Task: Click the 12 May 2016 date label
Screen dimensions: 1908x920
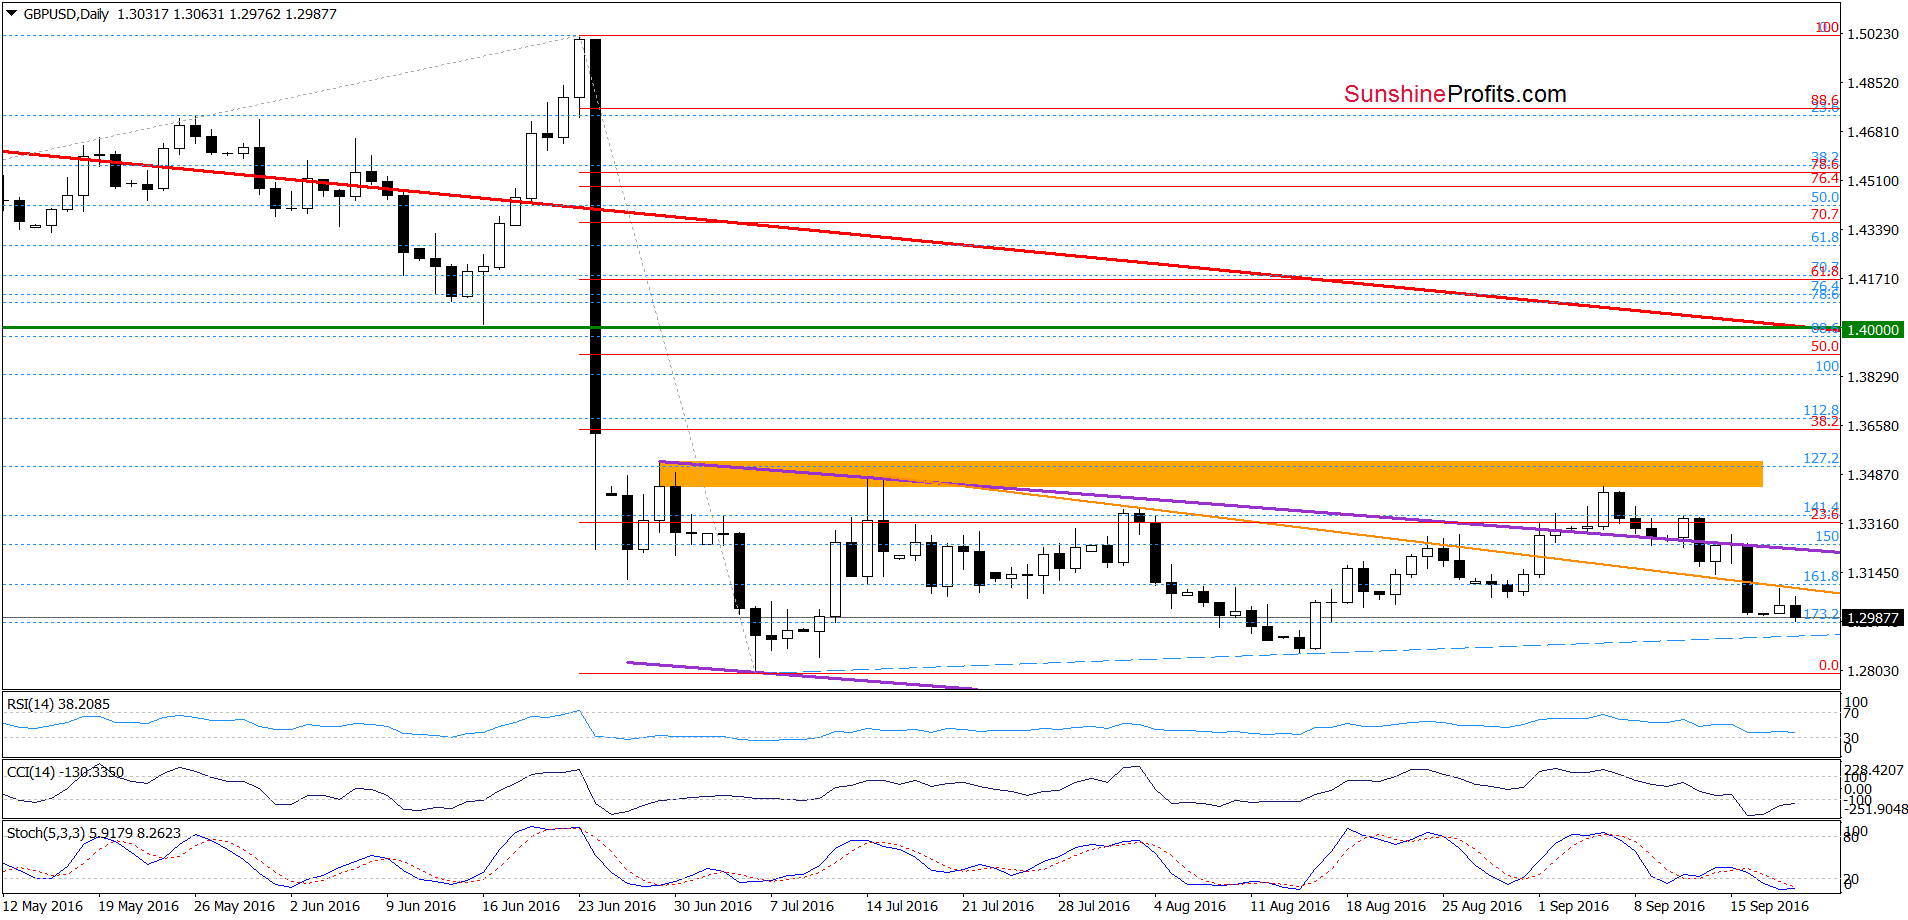Action: (43, 906)
